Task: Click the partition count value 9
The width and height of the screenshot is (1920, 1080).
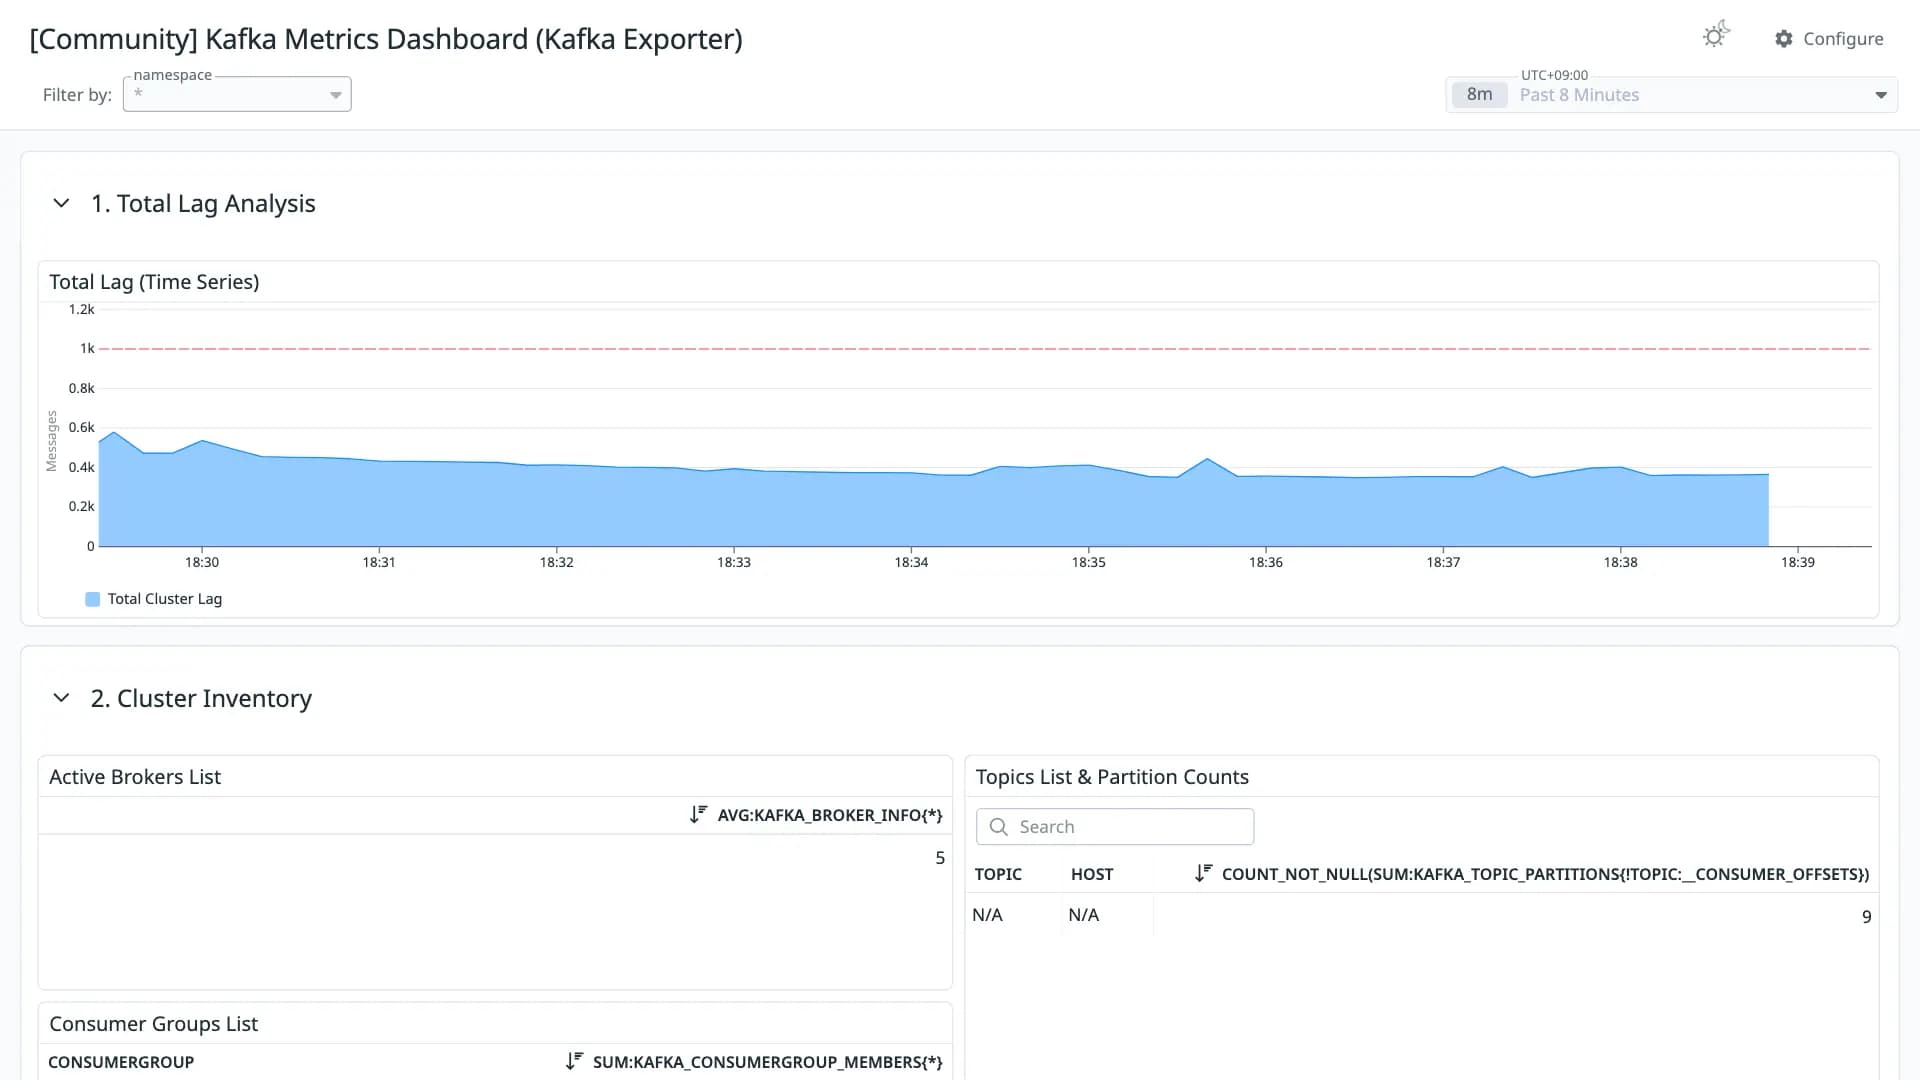Action: pos(1866,917)
